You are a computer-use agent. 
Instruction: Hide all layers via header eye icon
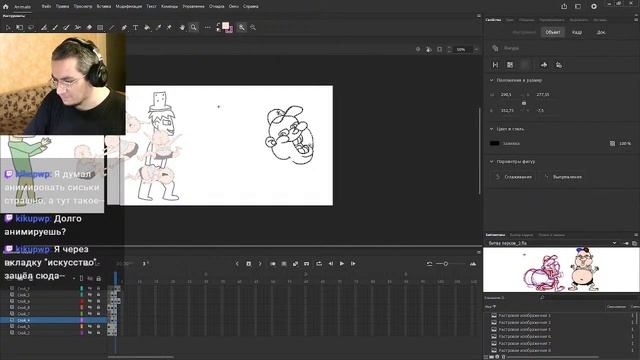90,279
